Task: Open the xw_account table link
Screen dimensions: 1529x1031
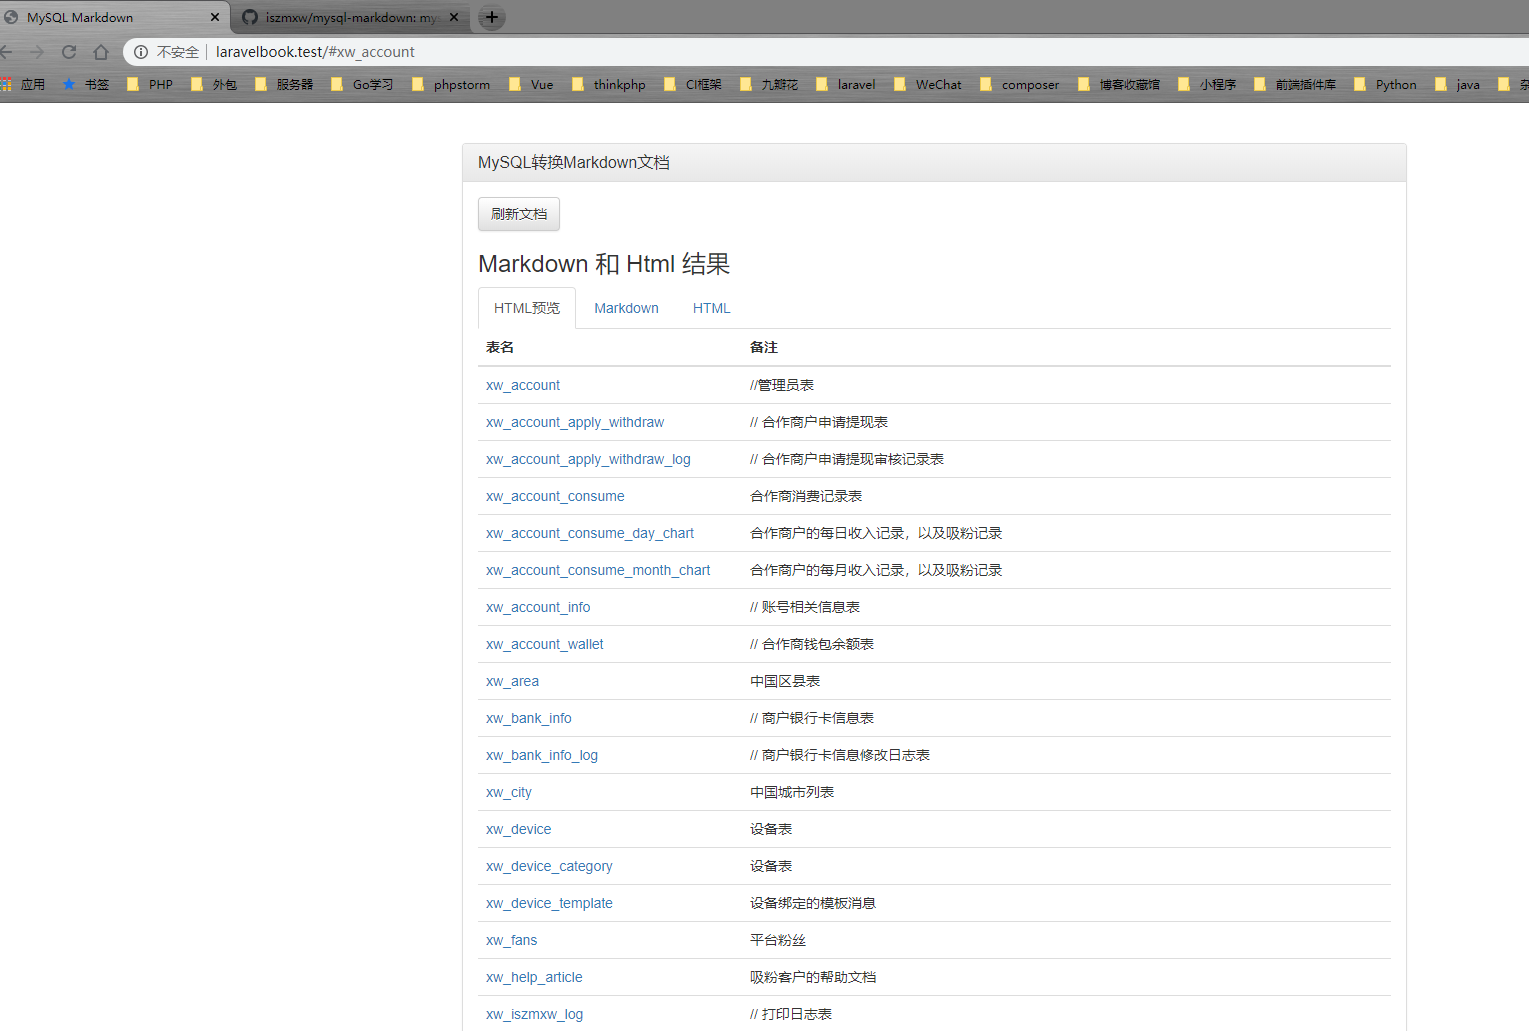Action: pyautogui.click(x=523, y=385)
